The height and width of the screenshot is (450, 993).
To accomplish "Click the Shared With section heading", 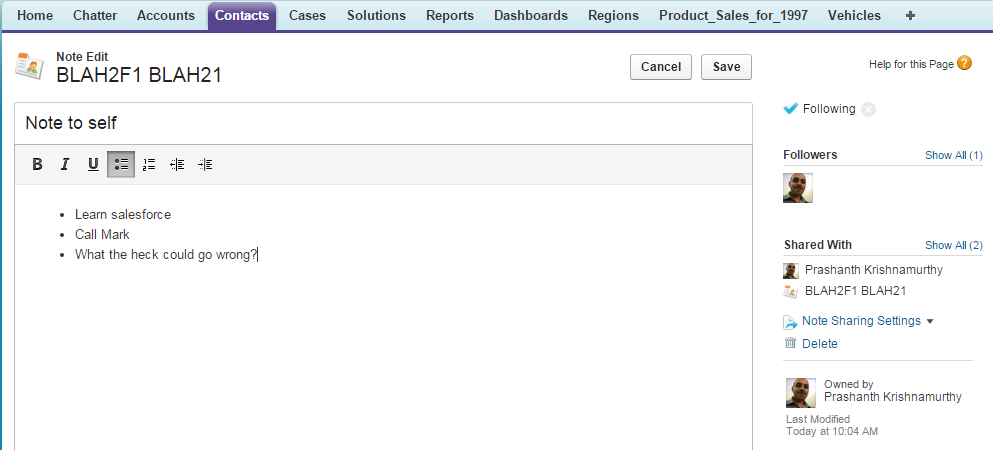I will [x=818, y=245].
